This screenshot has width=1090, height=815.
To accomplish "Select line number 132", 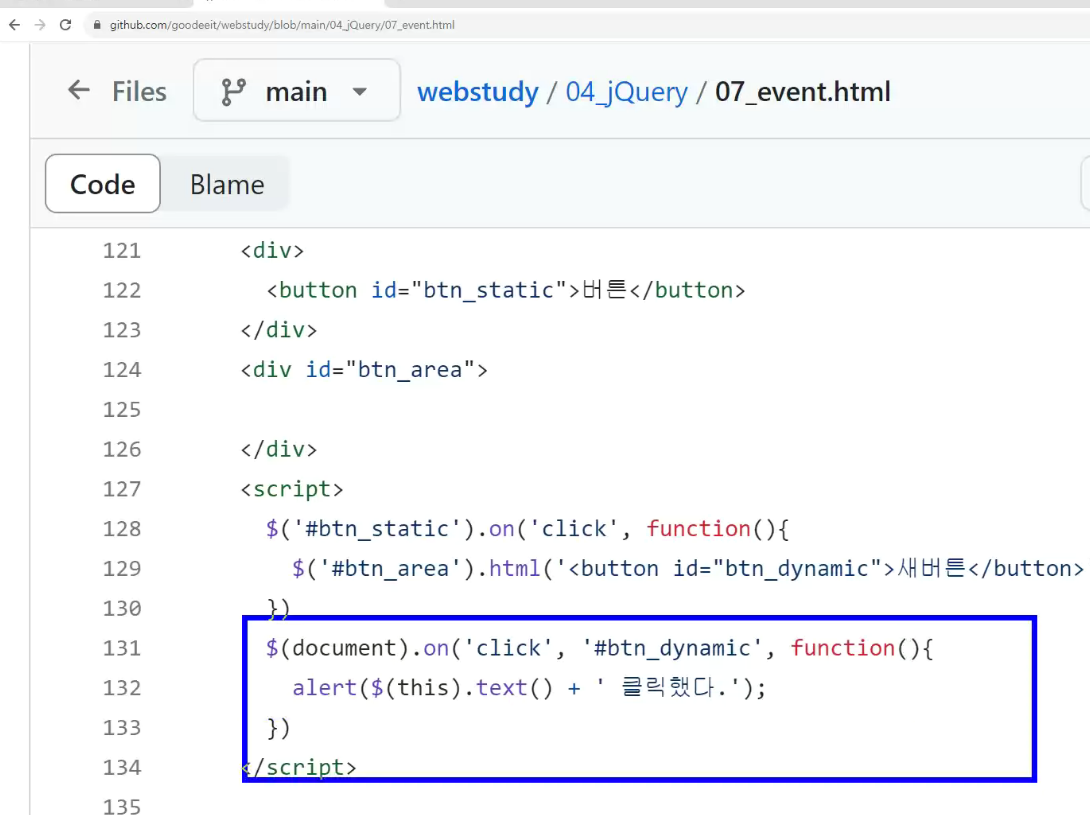I will 122,688.
